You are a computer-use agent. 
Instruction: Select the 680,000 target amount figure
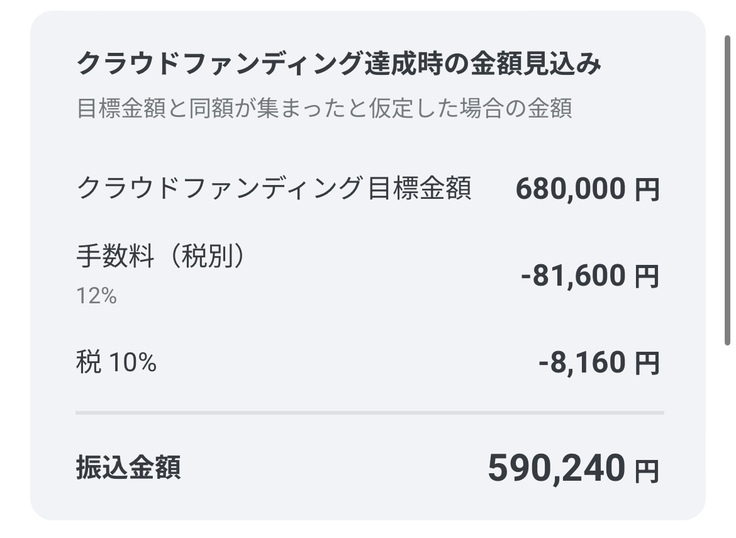pos(571,189)
